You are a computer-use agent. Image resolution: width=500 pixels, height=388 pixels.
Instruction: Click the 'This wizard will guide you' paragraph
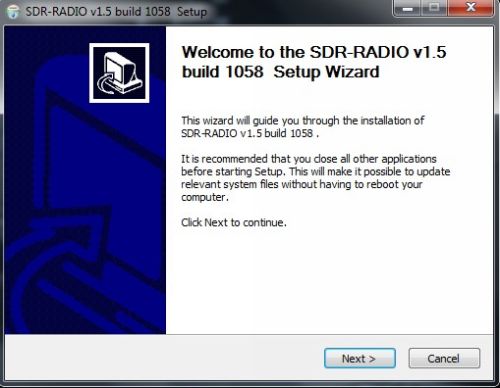[303, 127]
